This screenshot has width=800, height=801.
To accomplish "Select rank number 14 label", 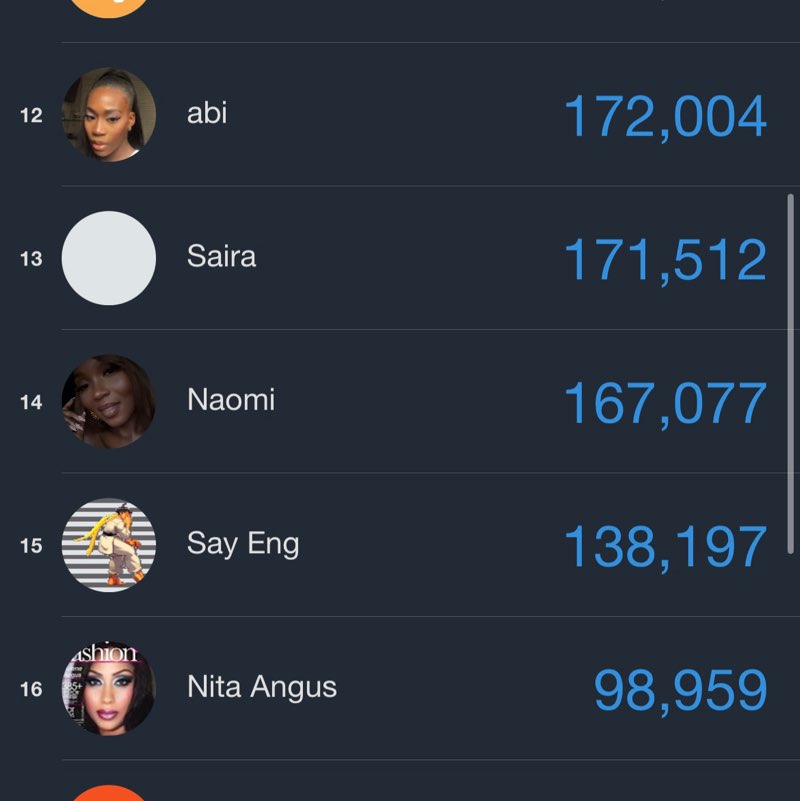I will 31,402.
